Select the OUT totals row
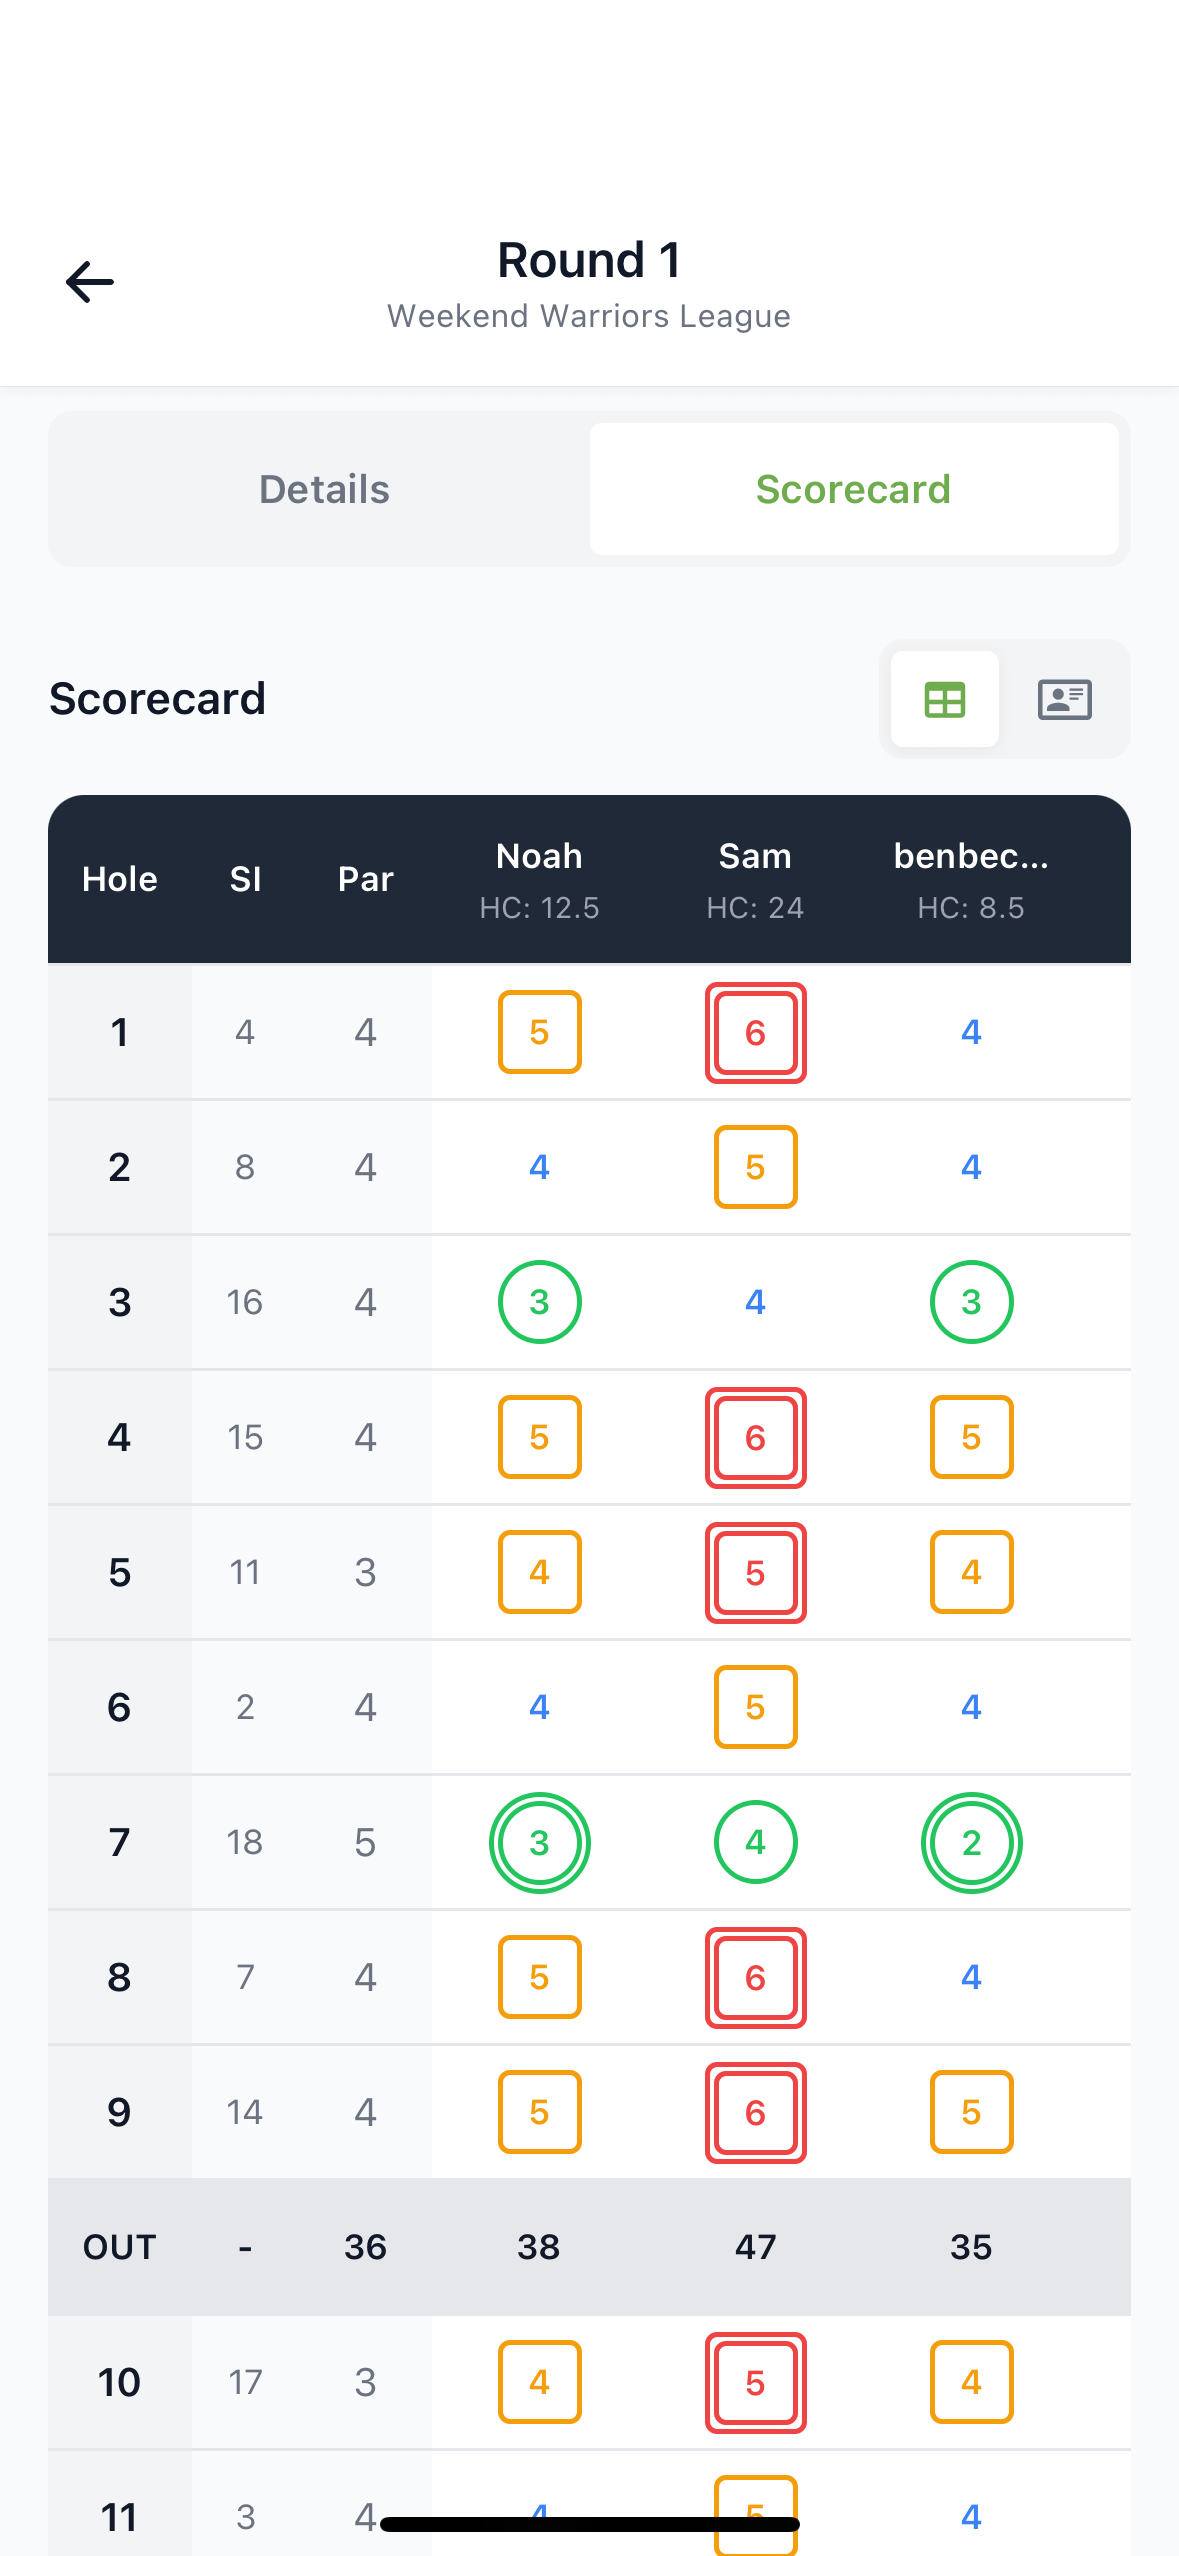This screenshot has width=1179, height=2556. [x=588, y=2246]
